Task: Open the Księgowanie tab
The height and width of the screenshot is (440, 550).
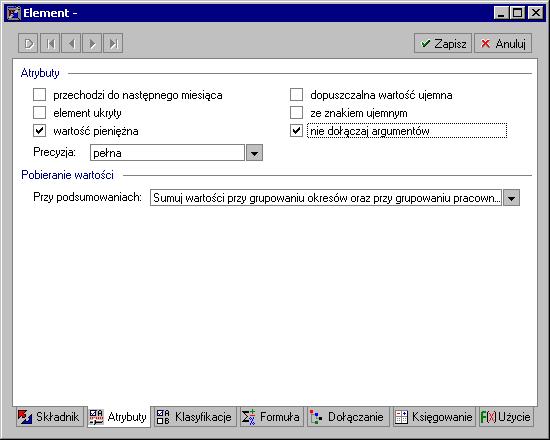Action: tap(434, 417)
